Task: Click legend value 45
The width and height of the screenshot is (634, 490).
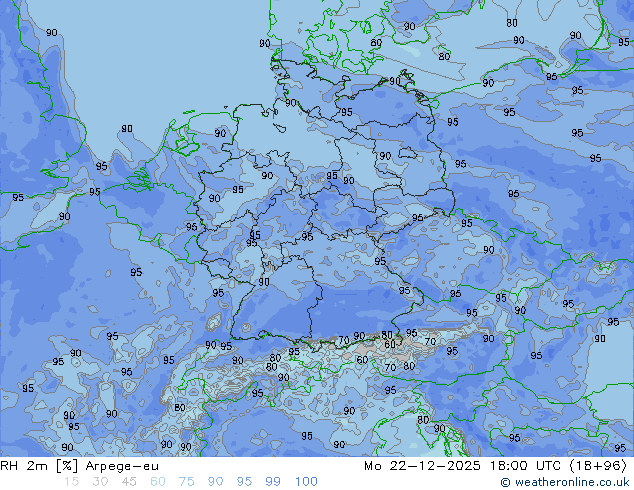Action: click(x=129, y=482)
